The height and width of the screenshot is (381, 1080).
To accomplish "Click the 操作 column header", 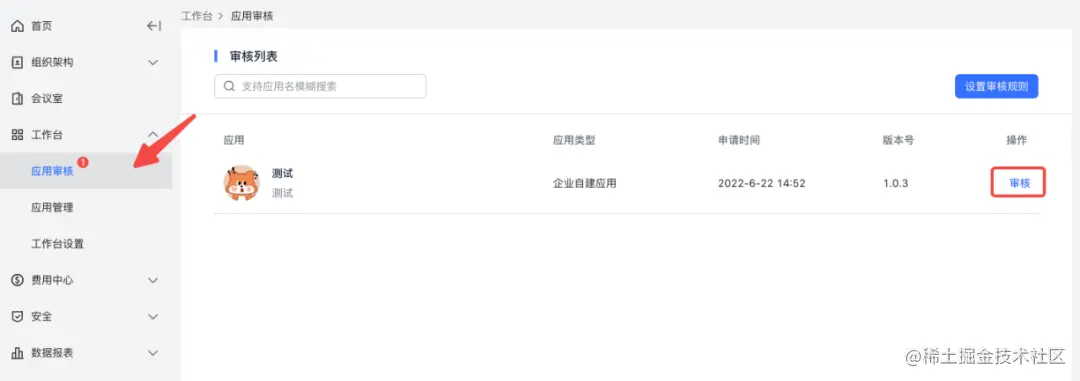I will click(x=1017, y=141).
